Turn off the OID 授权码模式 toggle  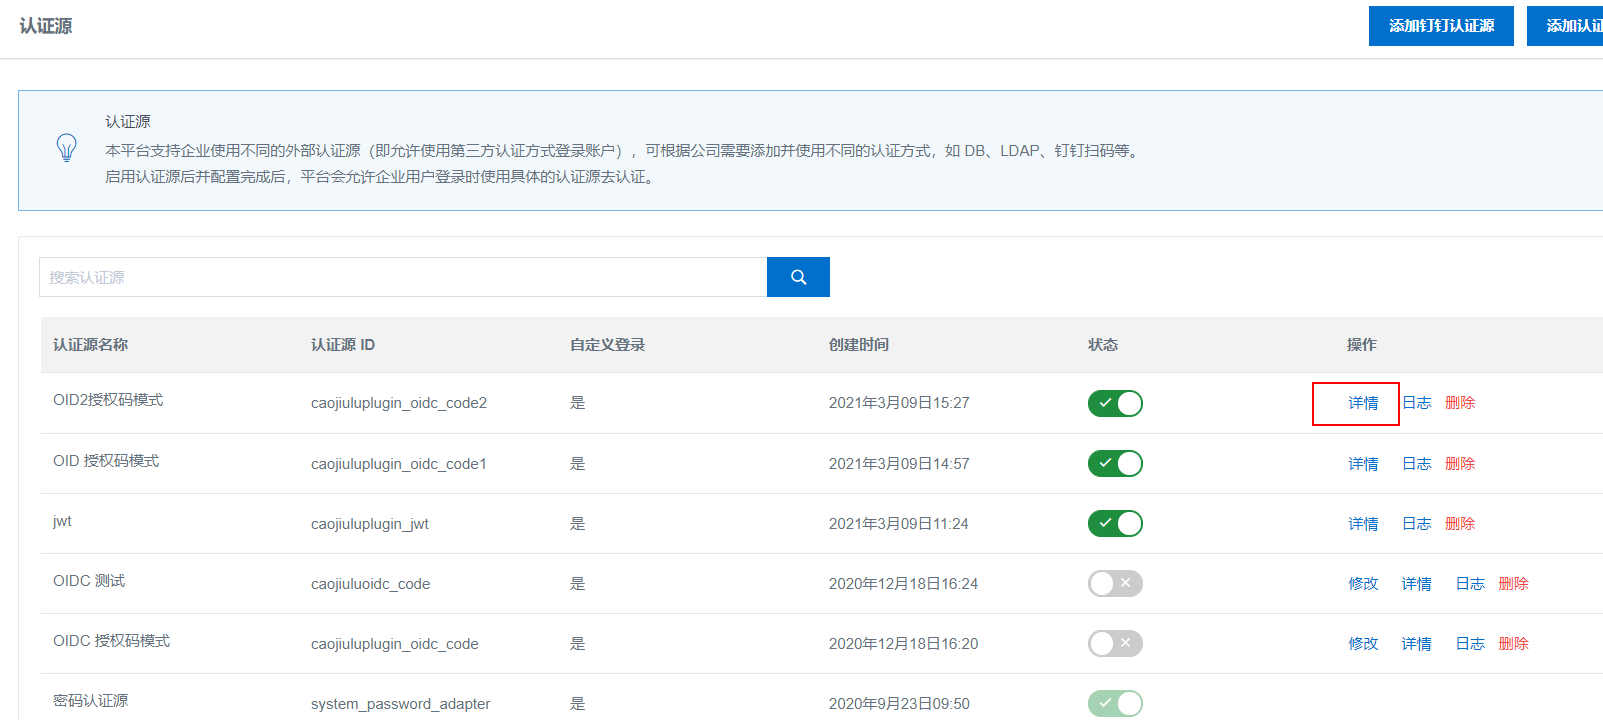point(1115,464)
